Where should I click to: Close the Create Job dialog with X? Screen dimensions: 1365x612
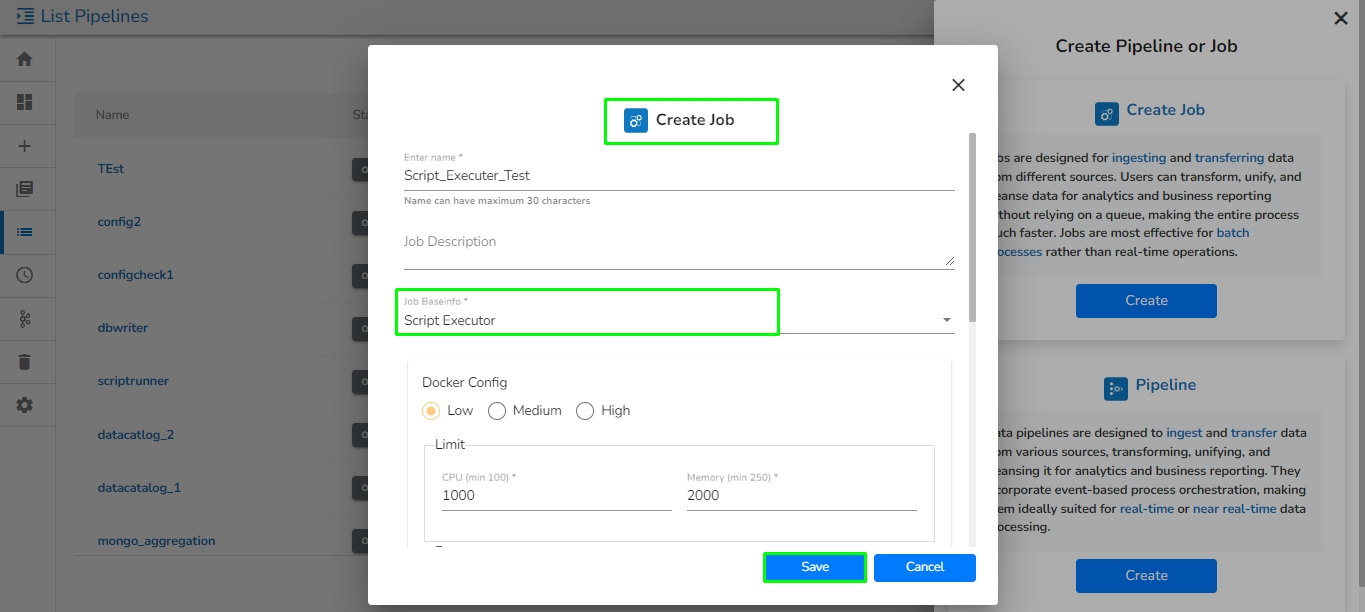pyautogui.click(x=958, y=85)
